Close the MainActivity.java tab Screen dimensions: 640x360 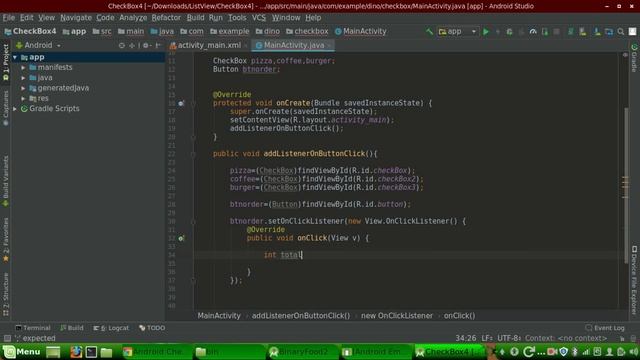click(329, 45)
